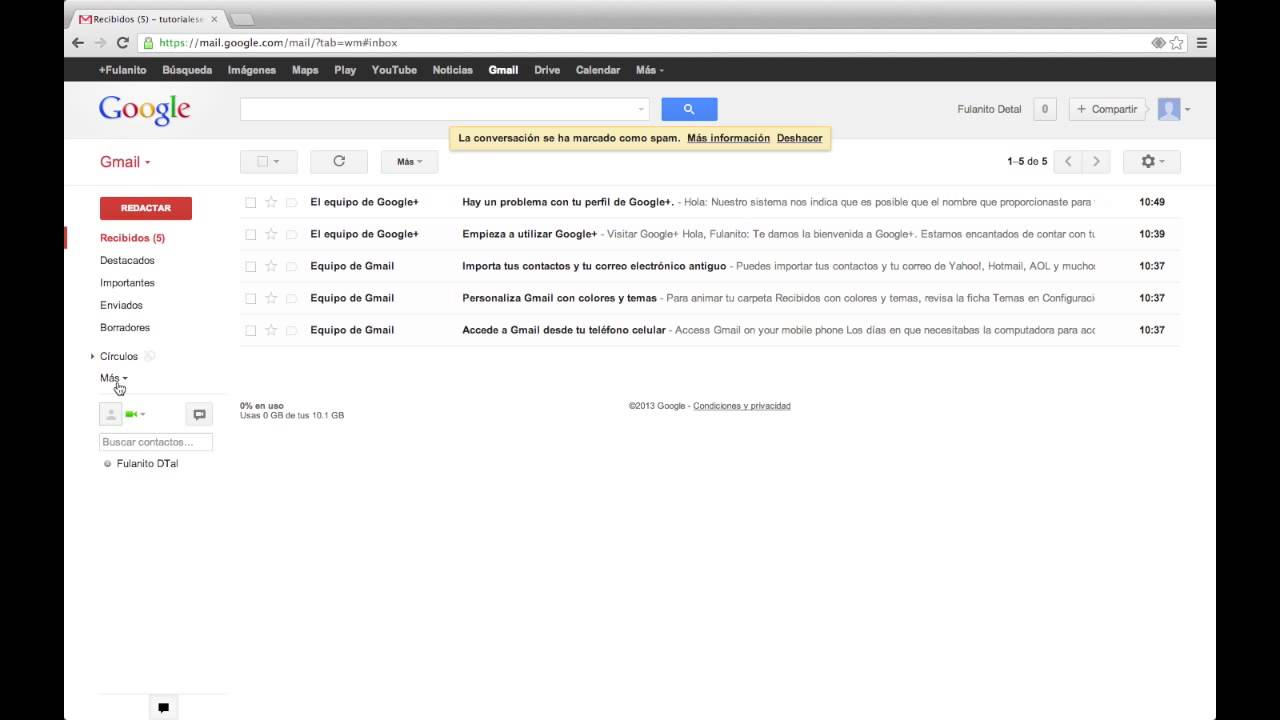
Task: Expand the Círculos section triangle
Action: point(93,356)
